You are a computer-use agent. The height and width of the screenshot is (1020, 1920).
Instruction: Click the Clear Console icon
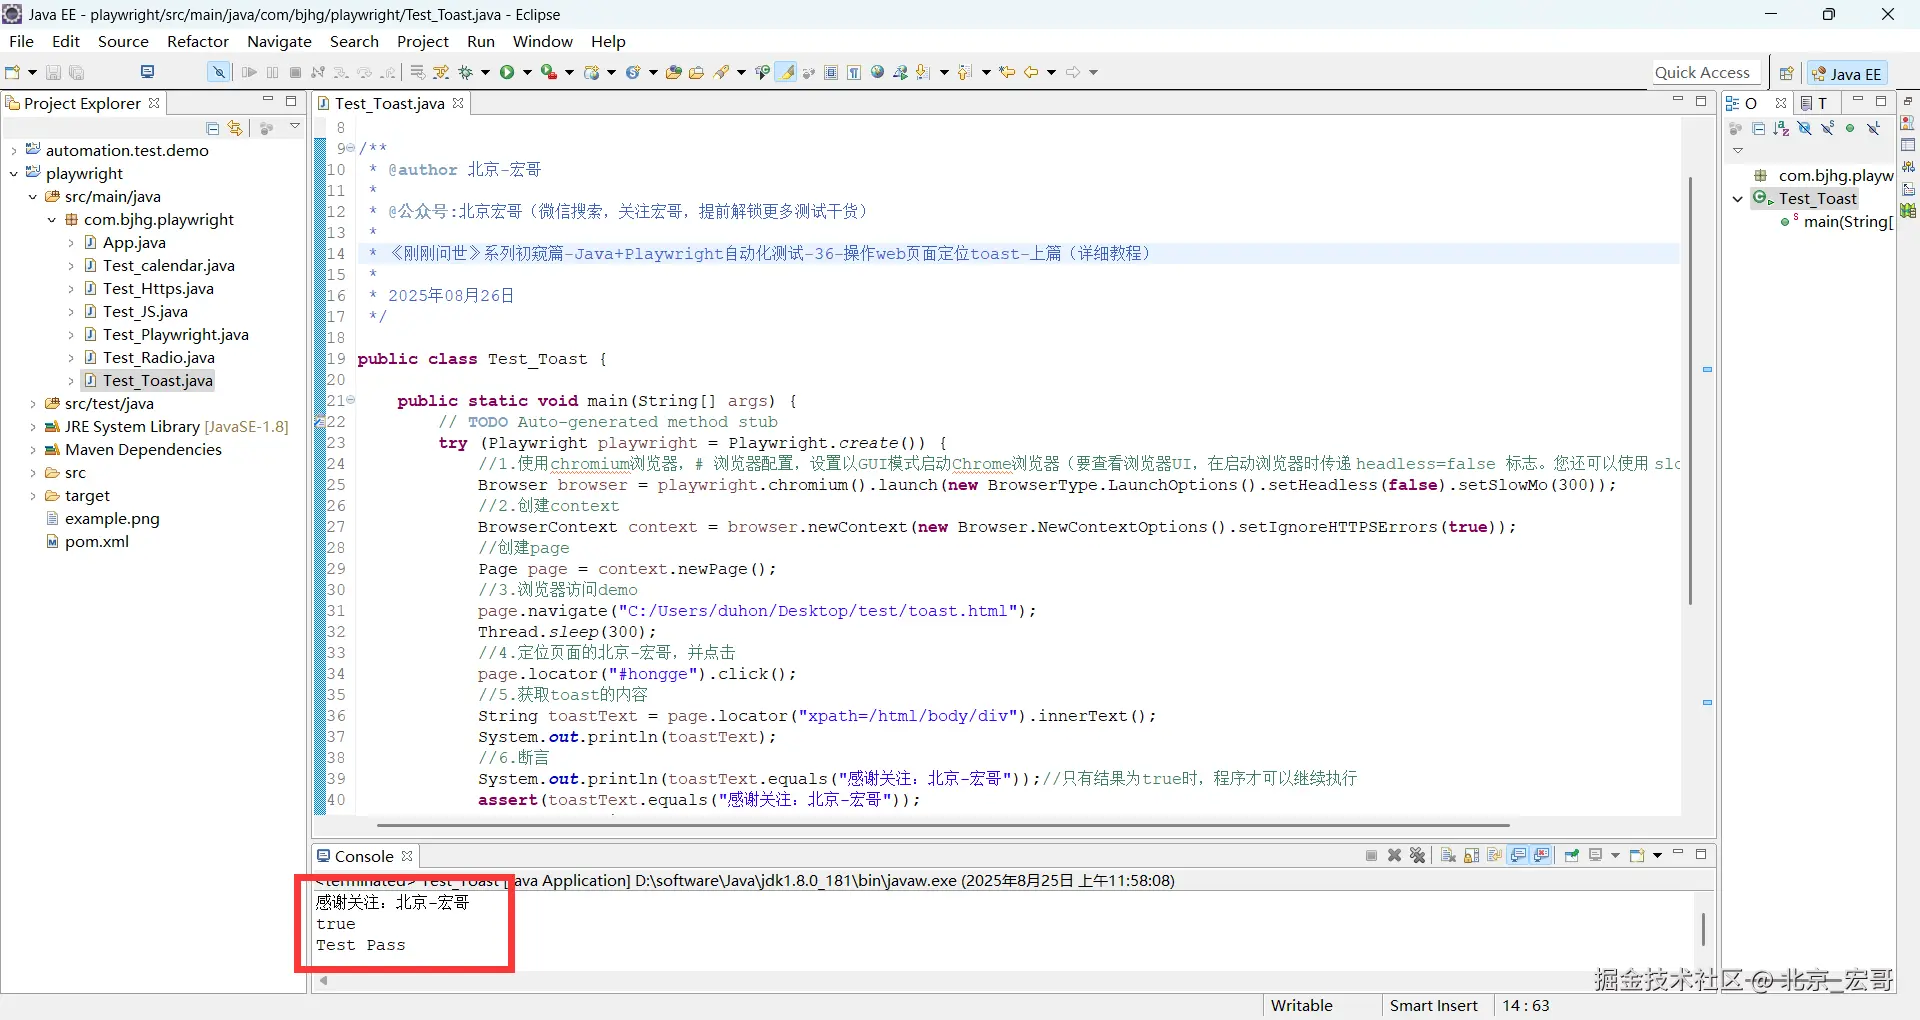[x=1448, y=856]
